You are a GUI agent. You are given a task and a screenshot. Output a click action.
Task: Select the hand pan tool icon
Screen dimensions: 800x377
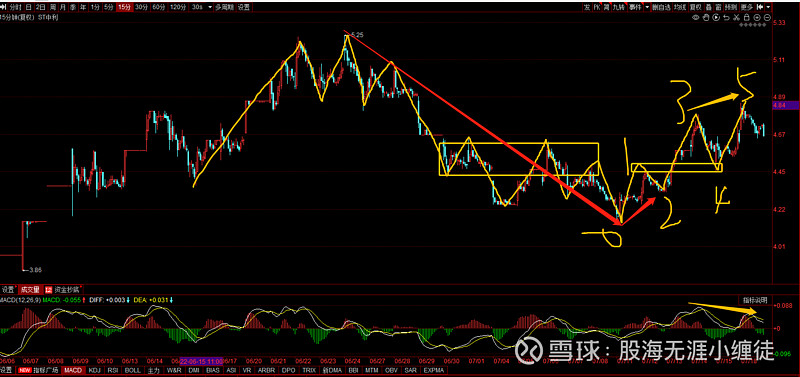coord(706,17)
